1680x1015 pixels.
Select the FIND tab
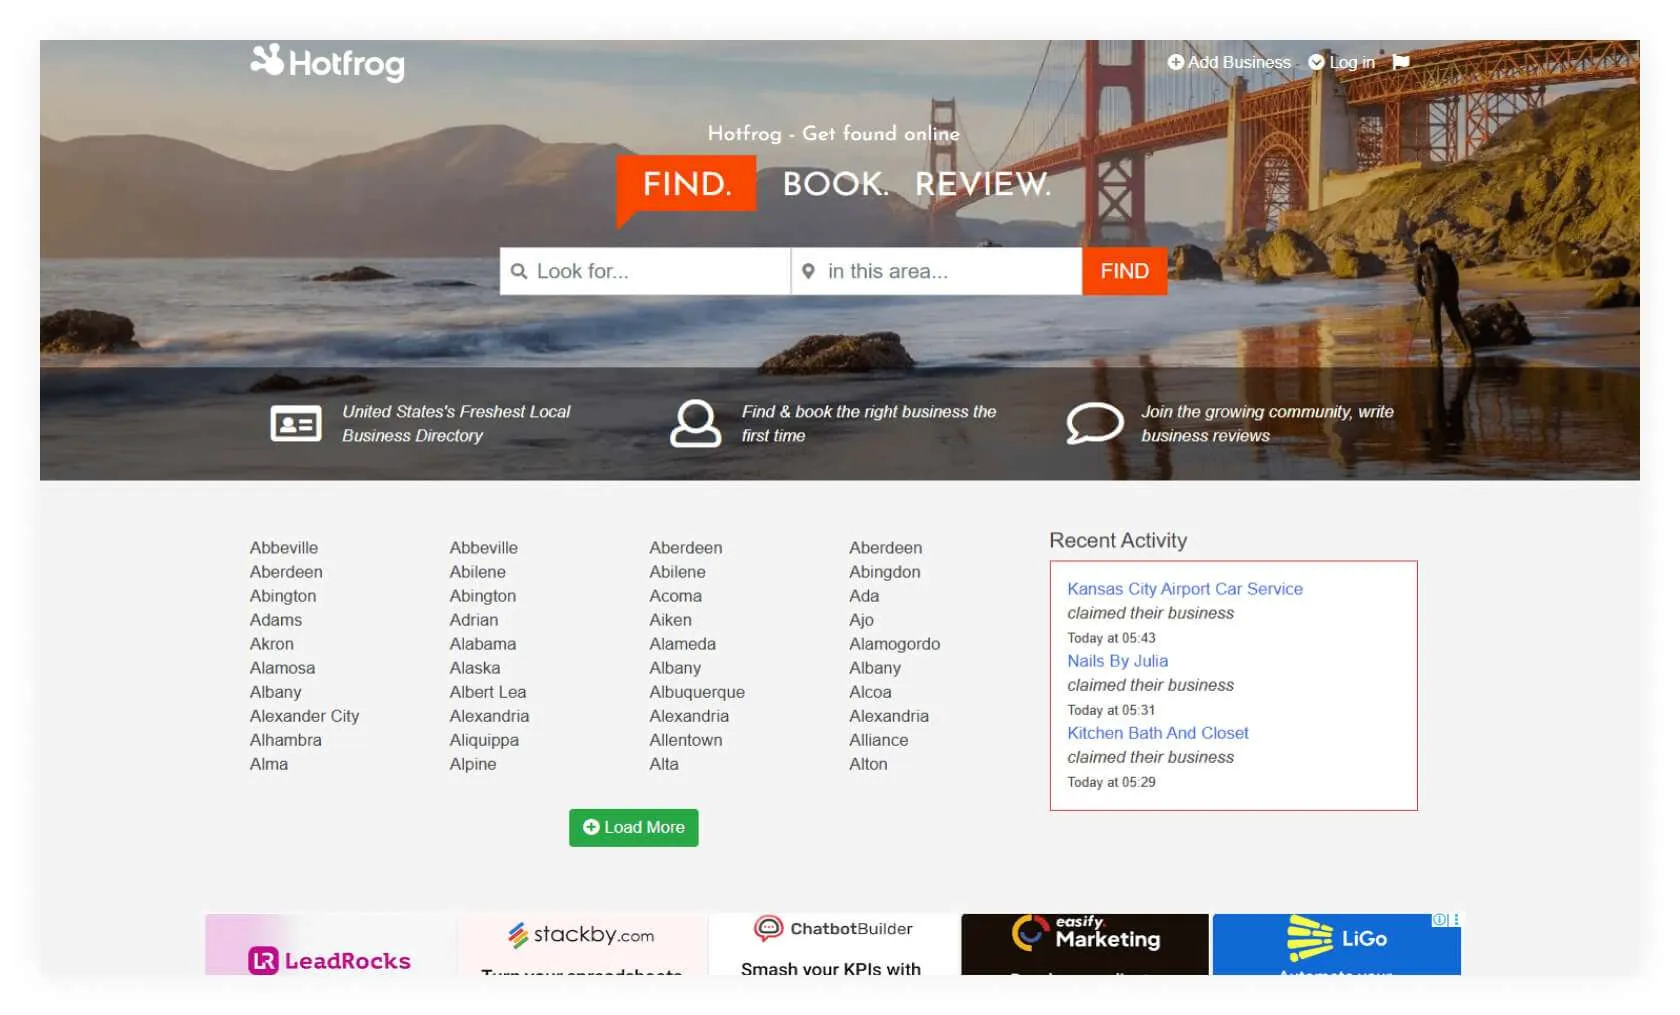[687, 184]
